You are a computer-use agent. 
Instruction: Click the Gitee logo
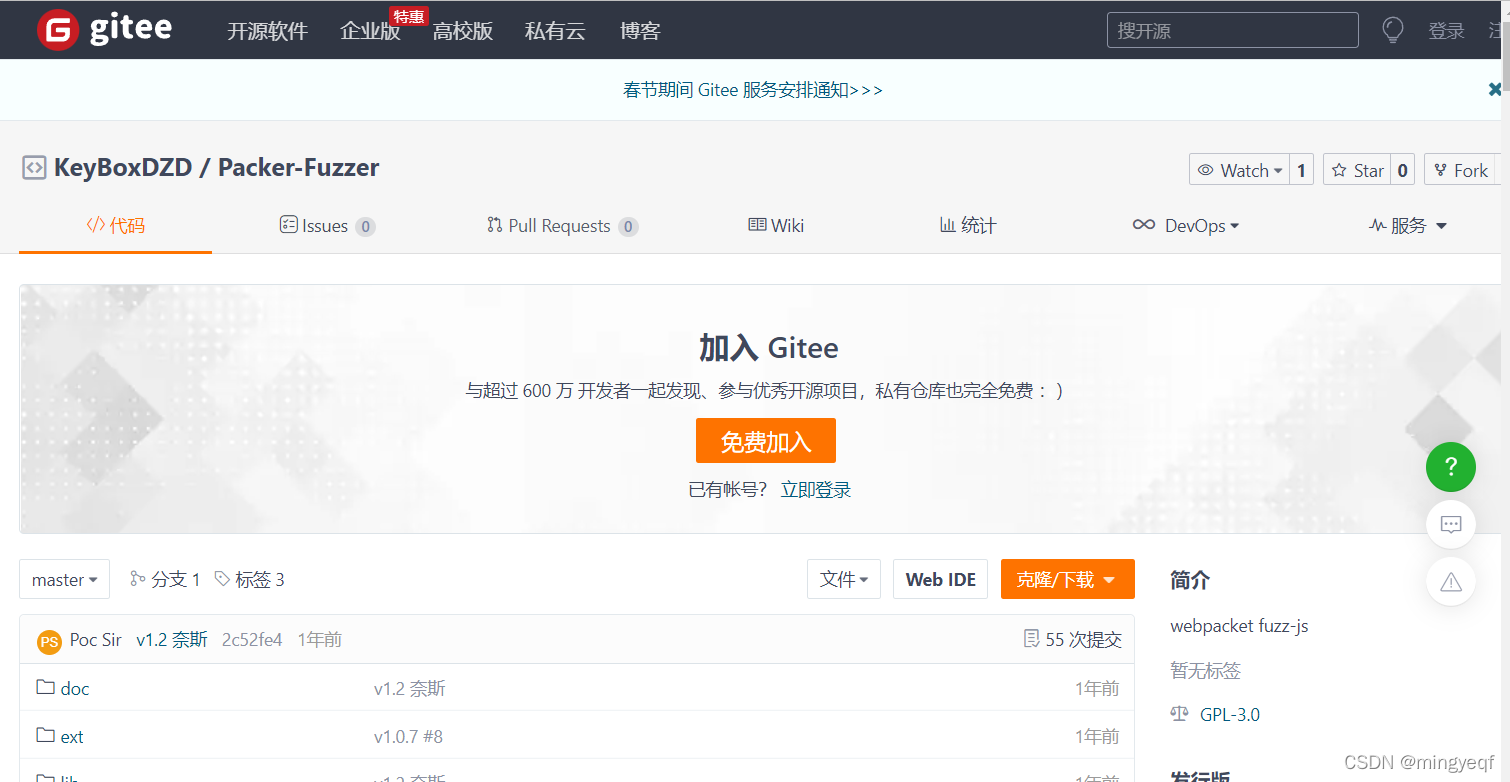[104, 30]
